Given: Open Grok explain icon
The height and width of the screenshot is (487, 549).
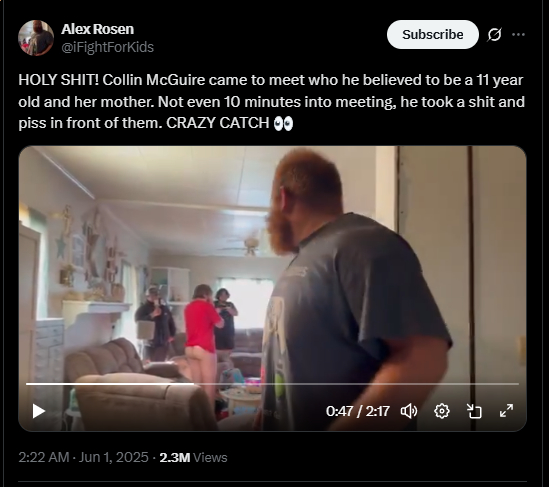Looking at the screenshot, I should pyautogui.click(x=494, y=34).
